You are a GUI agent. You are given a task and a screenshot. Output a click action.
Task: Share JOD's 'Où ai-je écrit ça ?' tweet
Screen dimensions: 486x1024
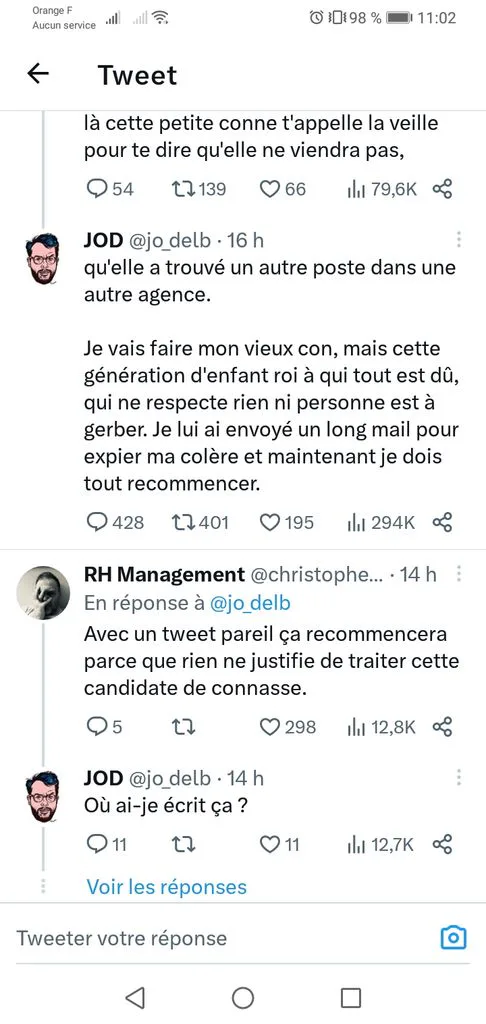442,844
